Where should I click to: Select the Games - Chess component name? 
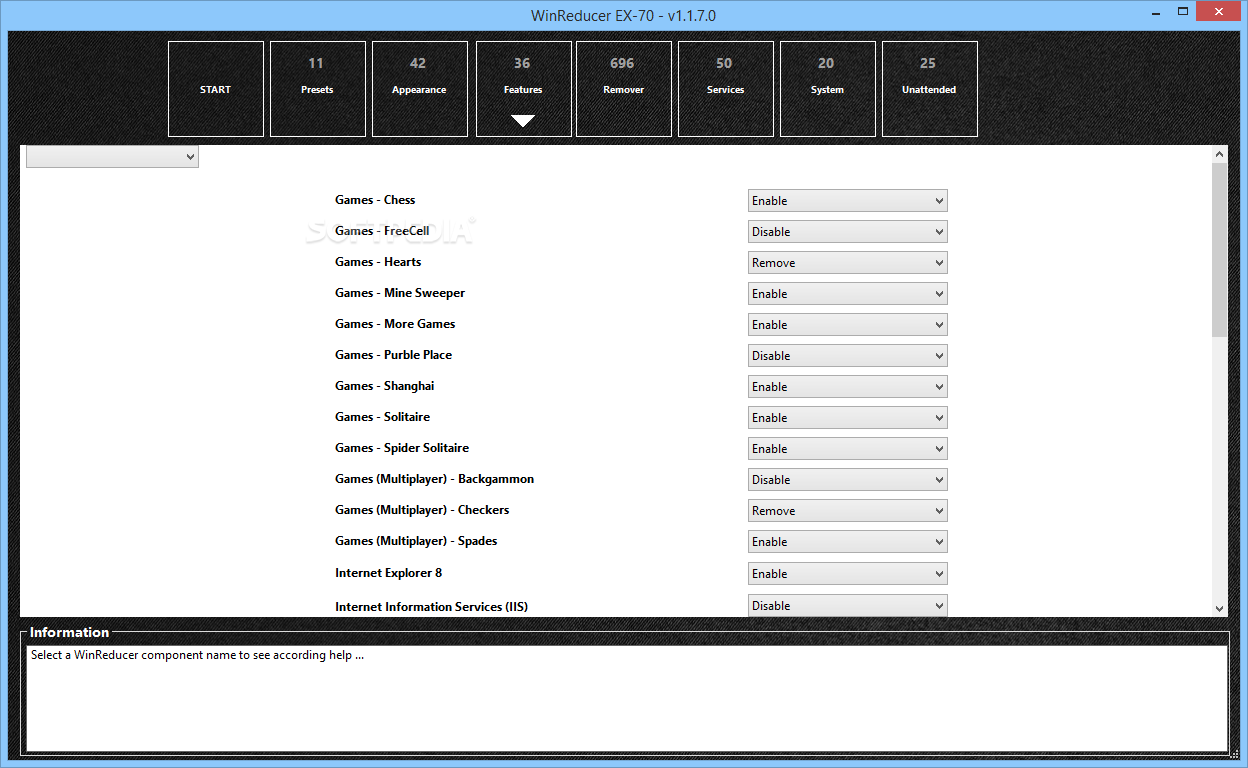pos(375,200)
